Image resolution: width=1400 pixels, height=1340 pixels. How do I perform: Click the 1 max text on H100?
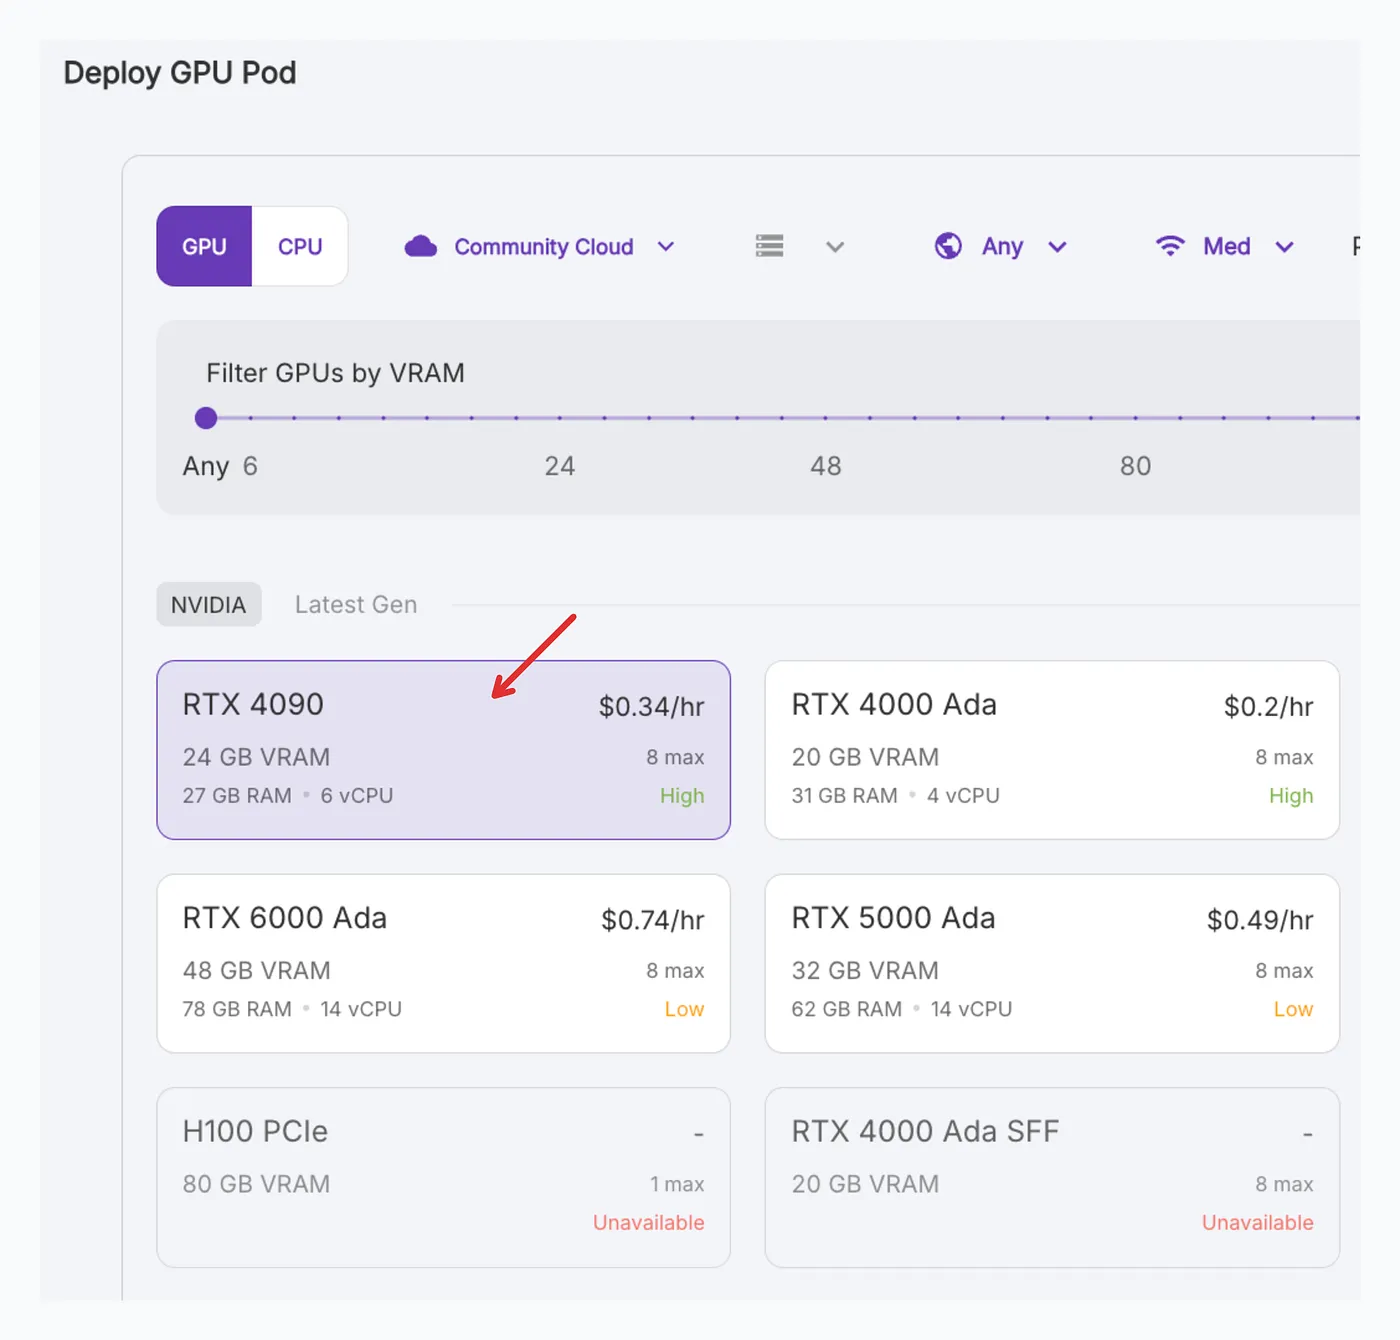[x=677, y=1184]
